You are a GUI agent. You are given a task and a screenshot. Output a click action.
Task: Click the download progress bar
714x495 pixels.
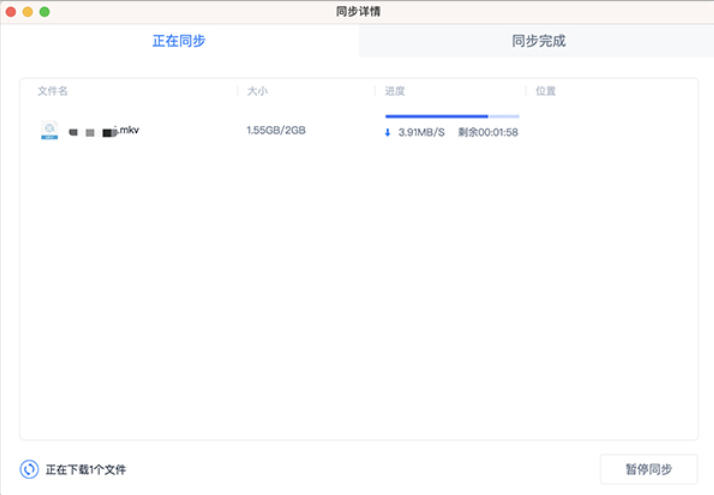(451, 117)
